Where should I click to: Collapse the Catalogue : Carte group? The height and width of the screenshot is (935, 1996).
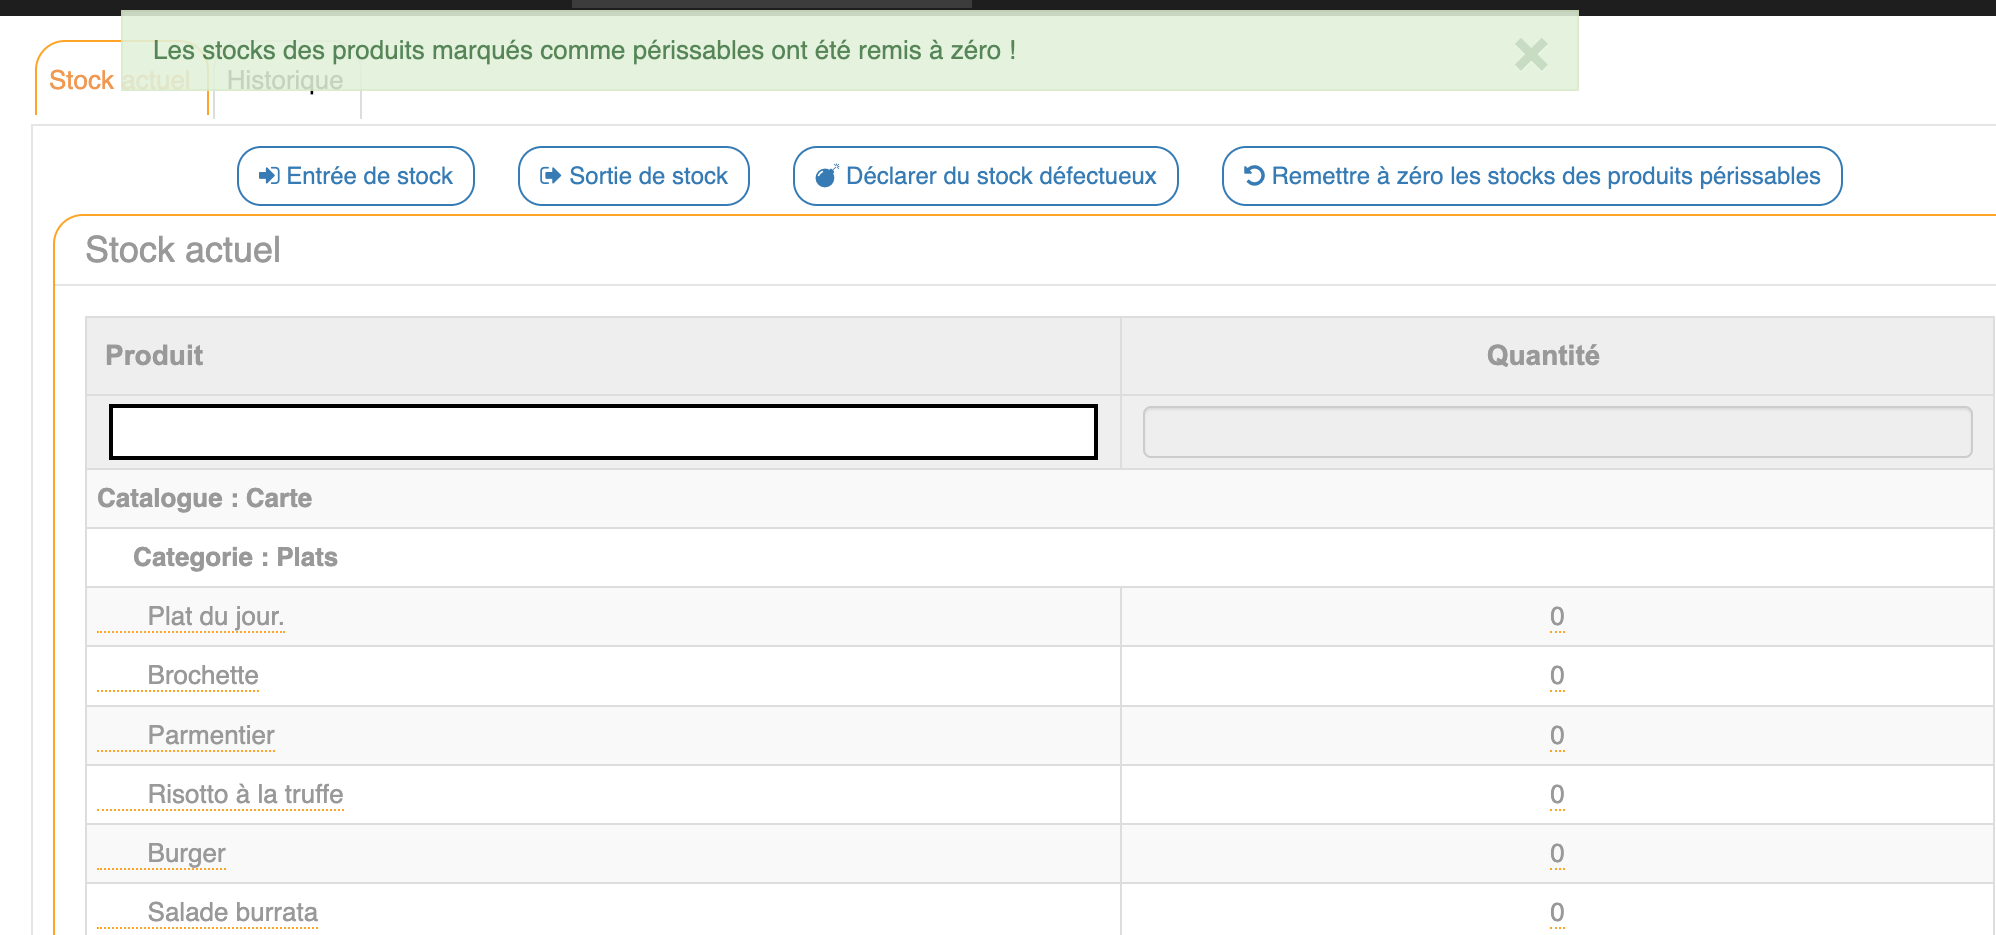pos(205,498)
